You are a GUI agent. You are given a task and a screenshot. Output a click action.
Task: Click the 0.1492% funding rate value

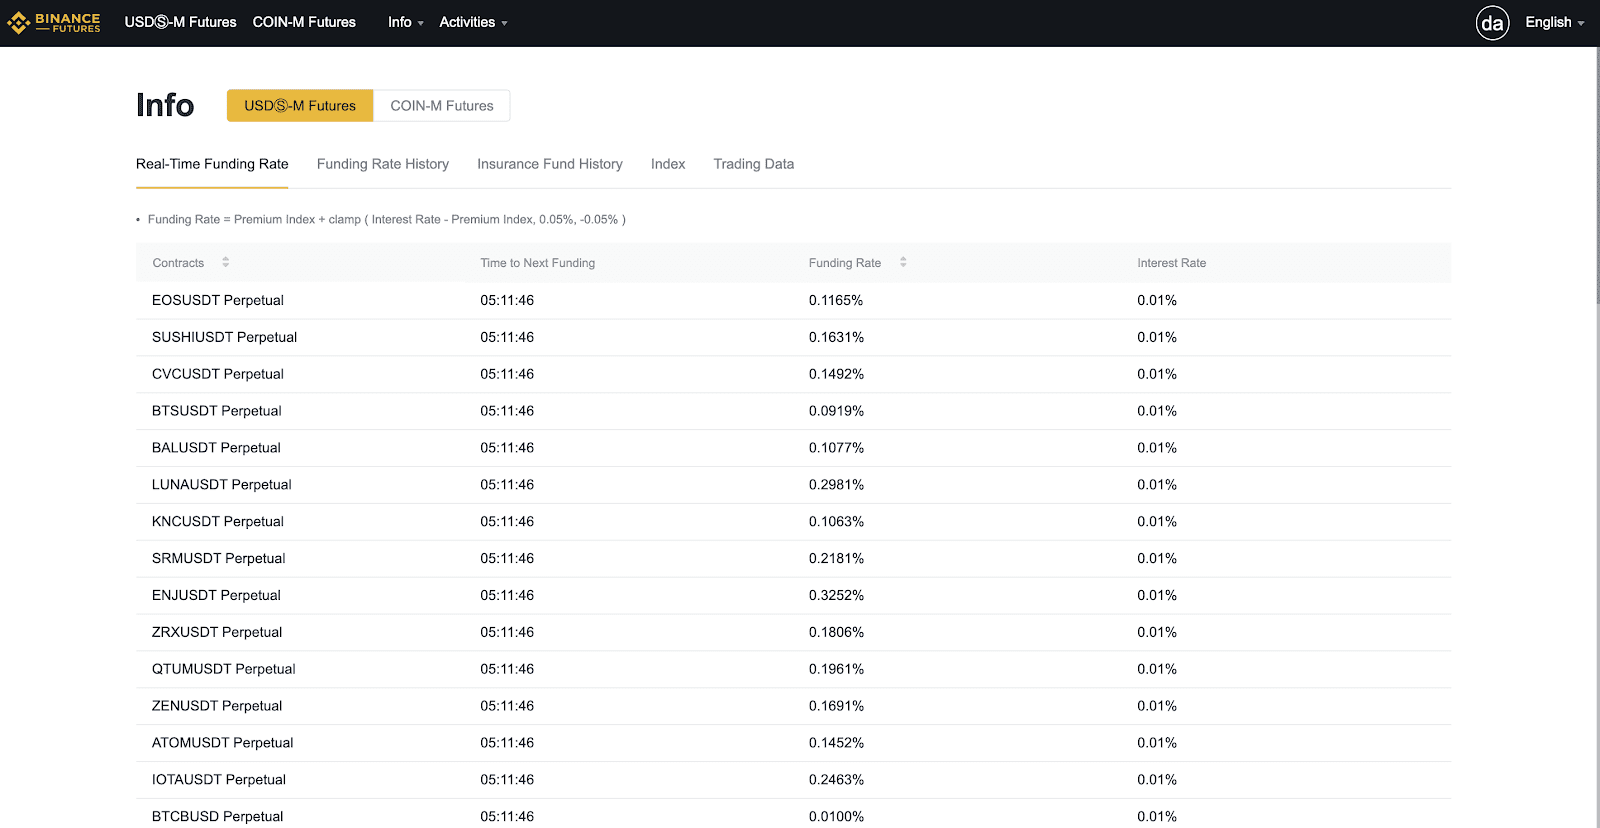[x=836, y=374]
